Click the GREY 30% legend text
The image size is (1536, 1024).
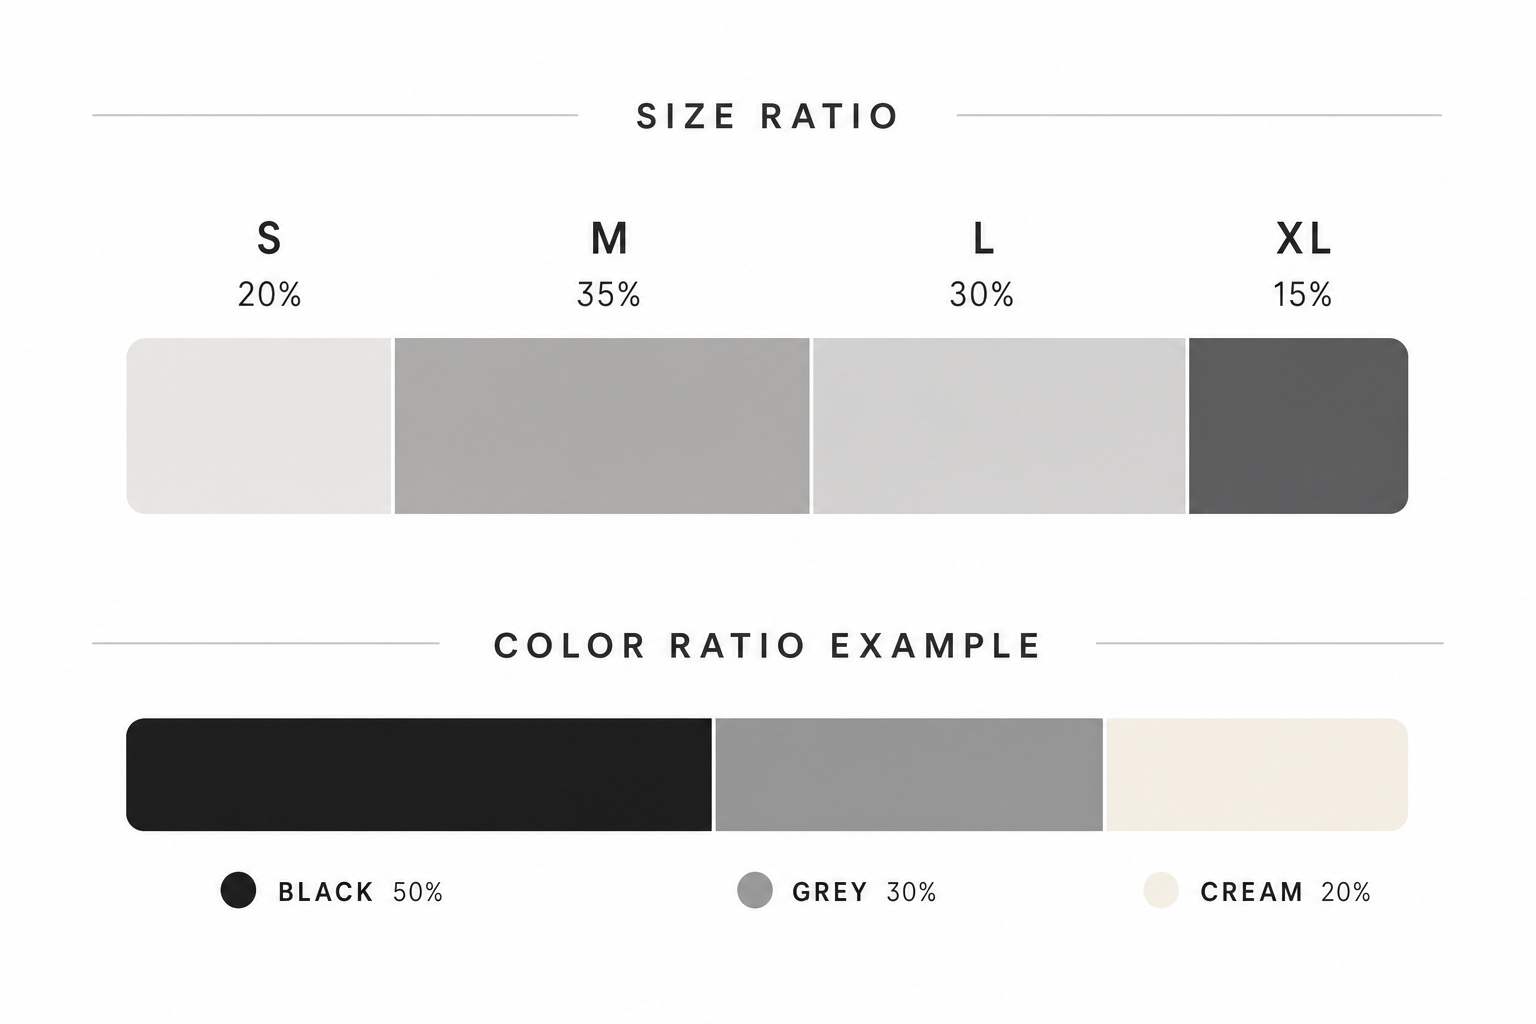864,892
